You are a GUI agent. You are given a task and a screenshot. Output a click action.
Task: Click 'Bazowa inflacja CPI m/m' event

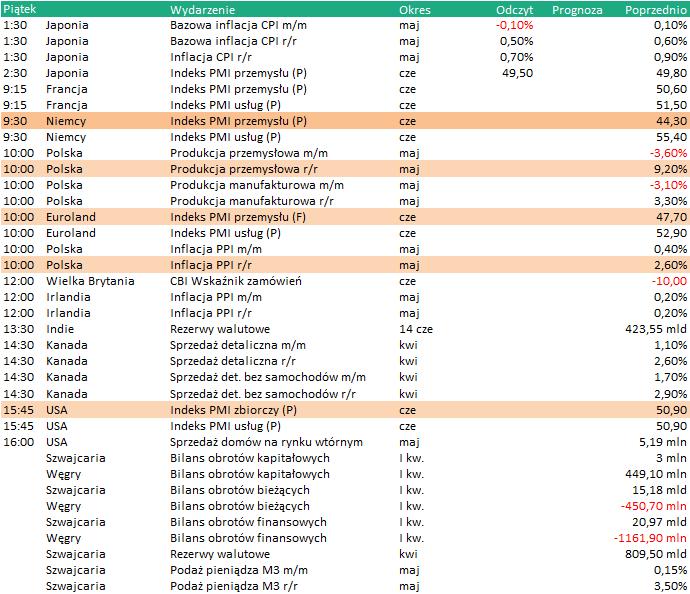point(238,25)
